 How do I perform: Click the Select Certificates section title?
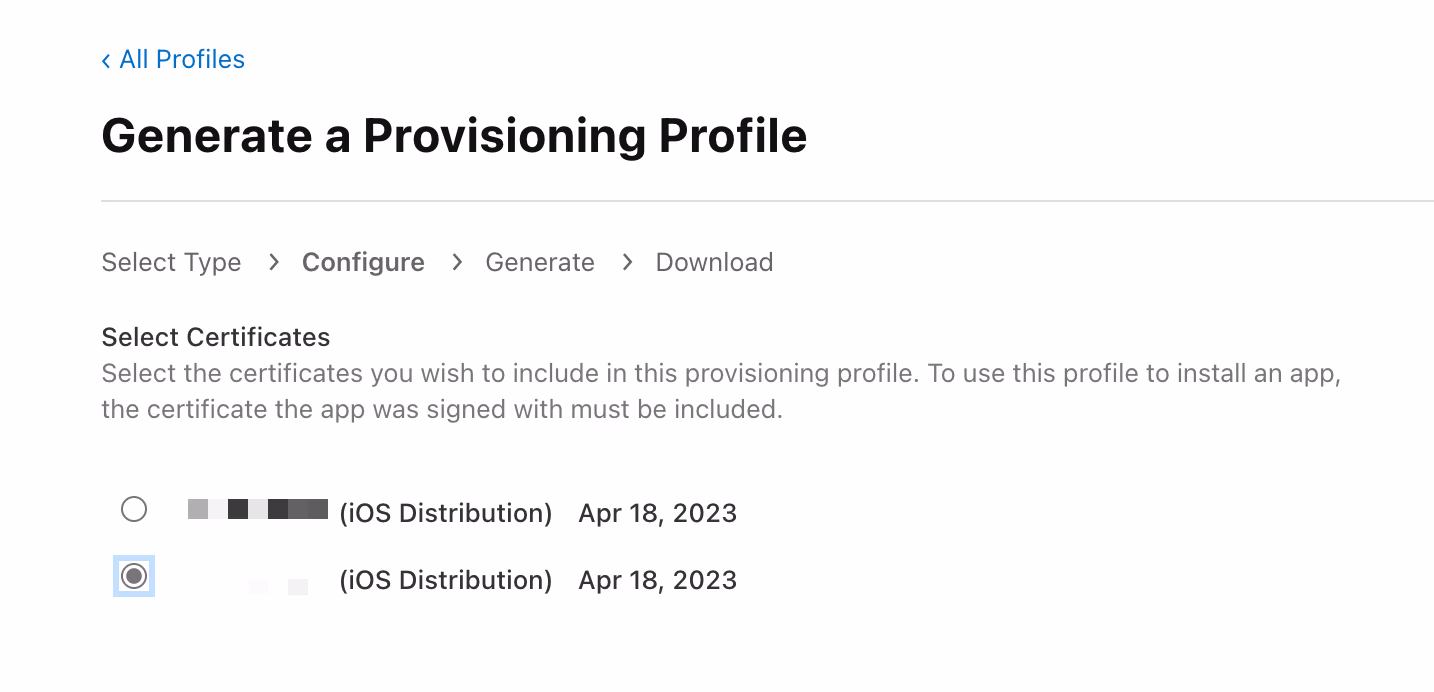tap(216, 337)
